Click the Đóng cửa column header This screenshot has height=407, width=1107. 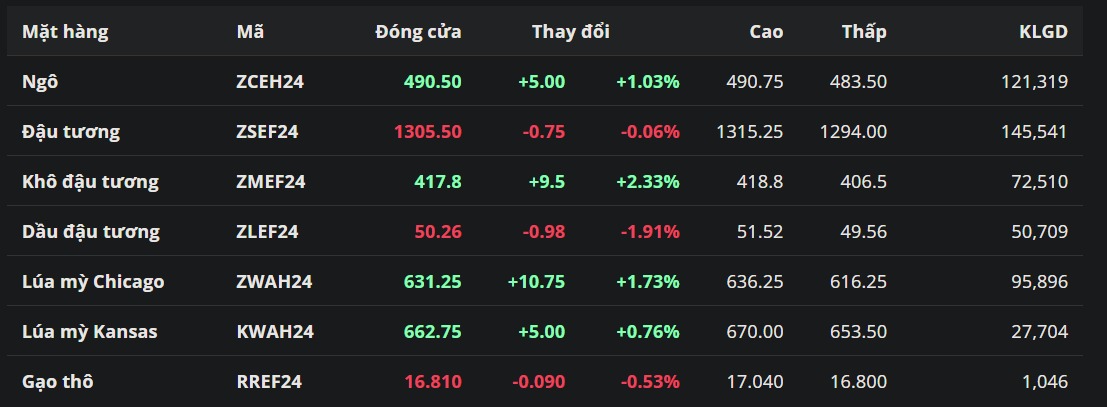tap(418, 31)
